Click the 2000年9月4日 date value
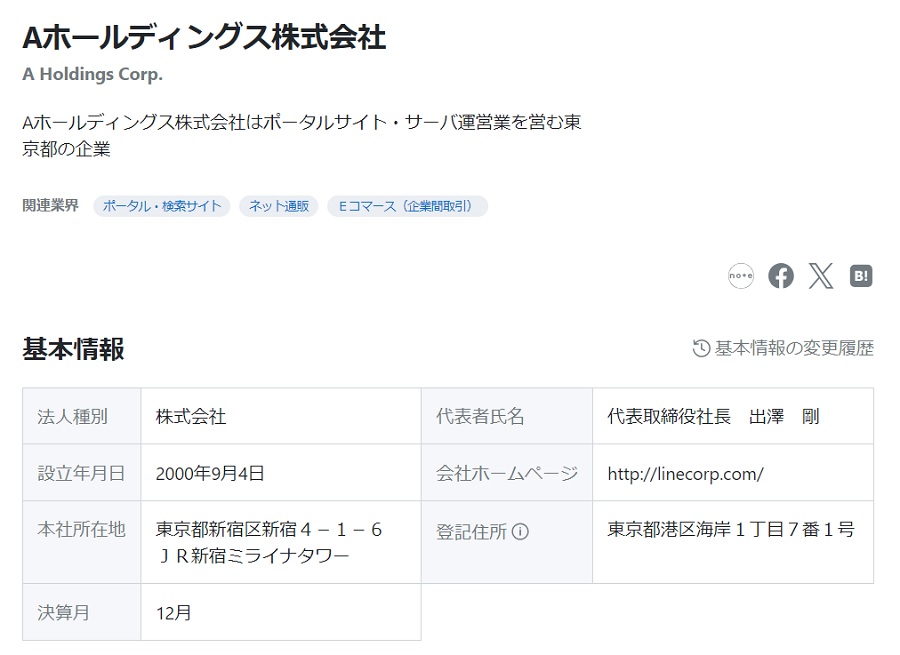This screenshot has height=655, width=900. [210, 474]
